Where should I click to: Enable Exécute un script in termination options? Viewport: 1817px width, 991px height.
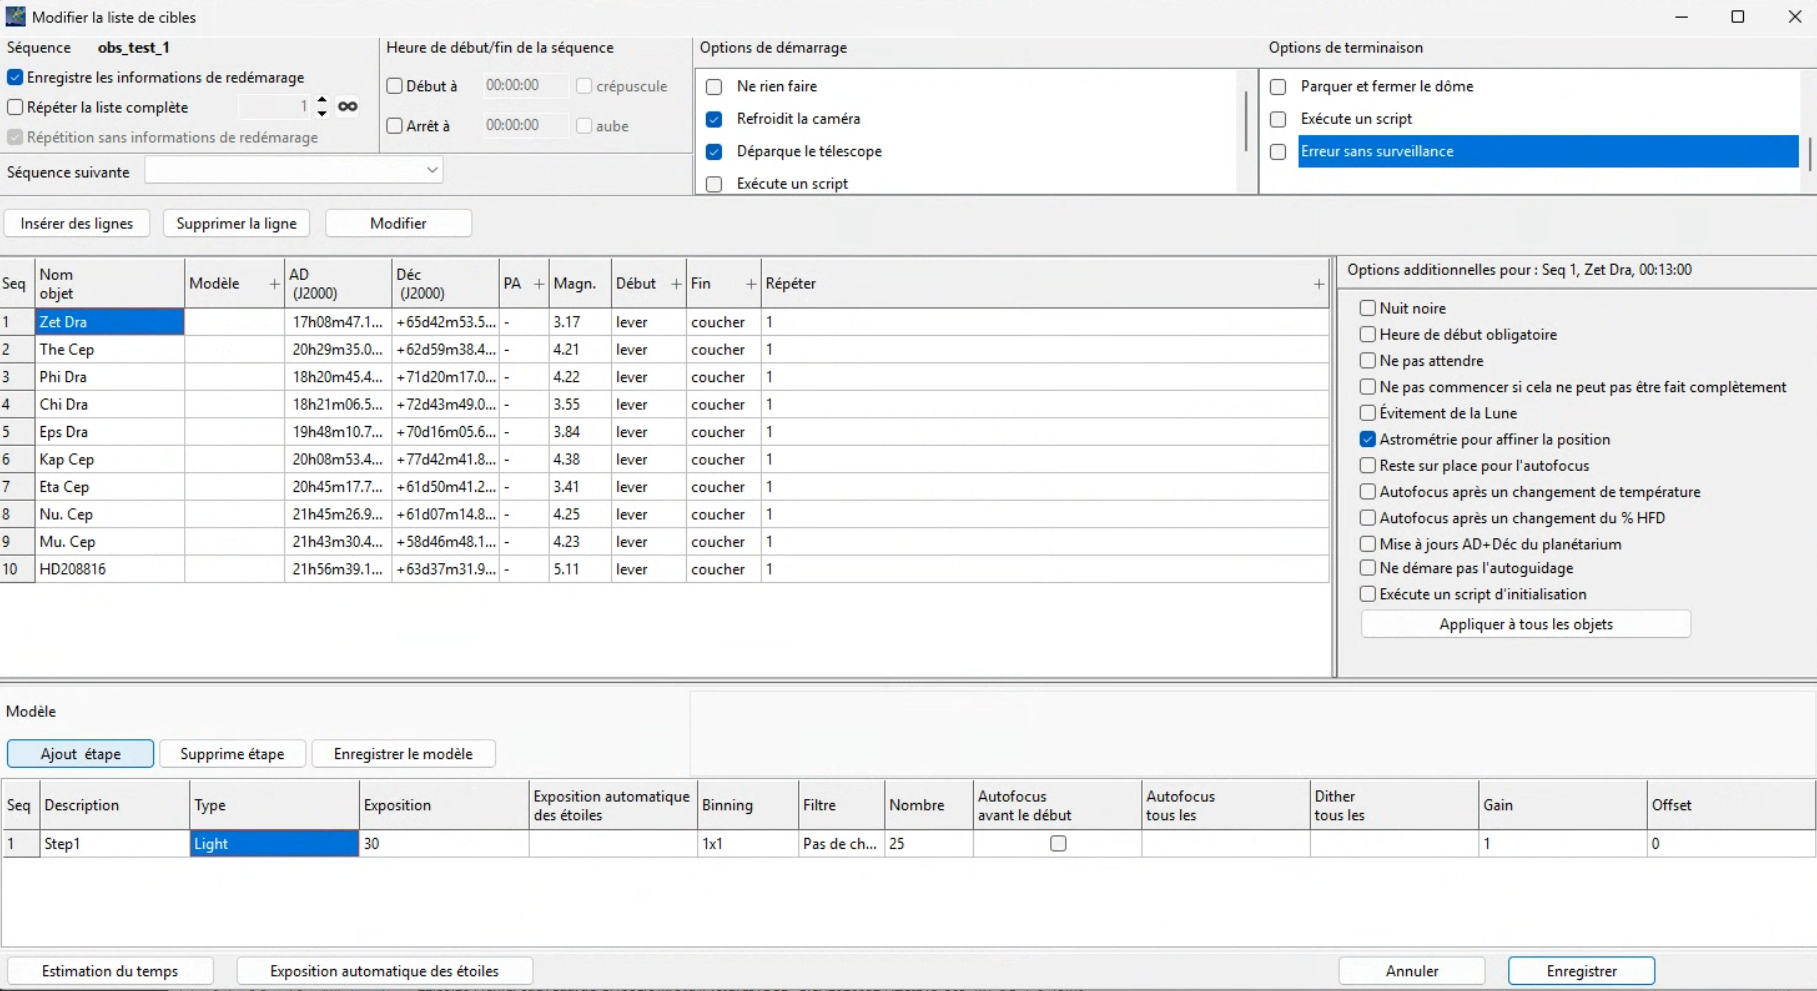click(x=1278, y=119)
